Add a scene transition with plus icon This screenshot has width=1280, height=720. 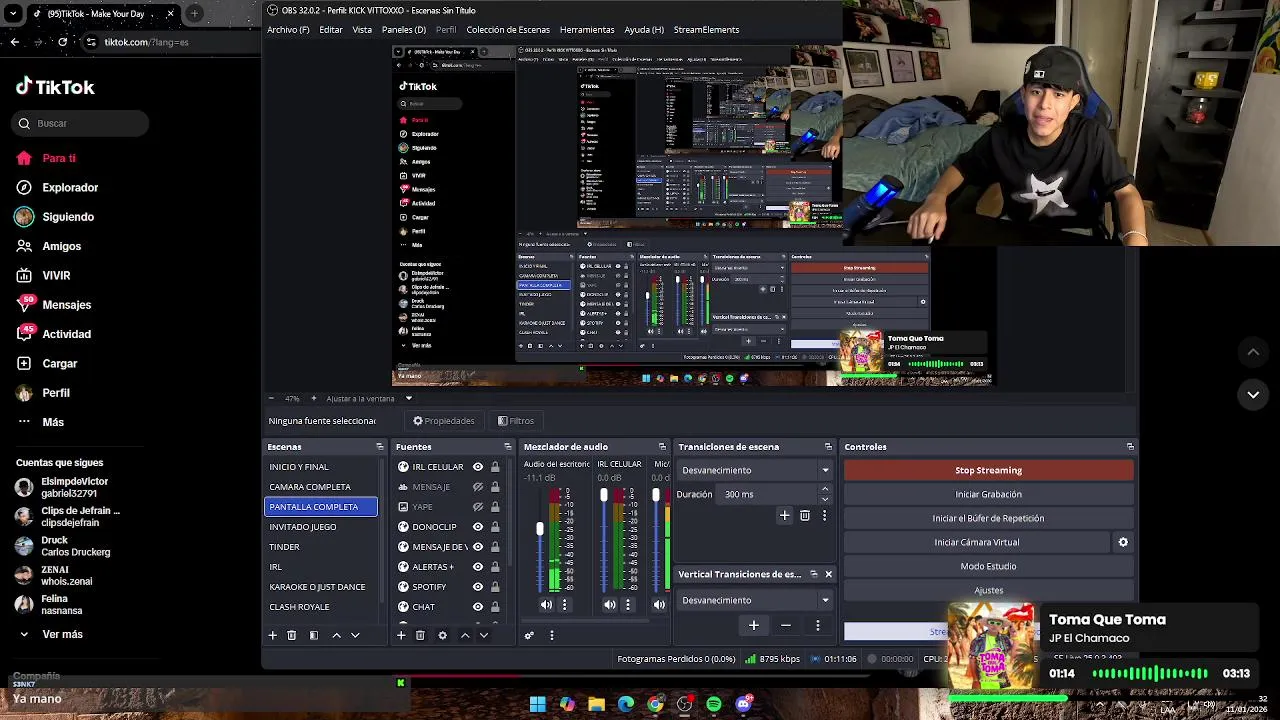784,515
